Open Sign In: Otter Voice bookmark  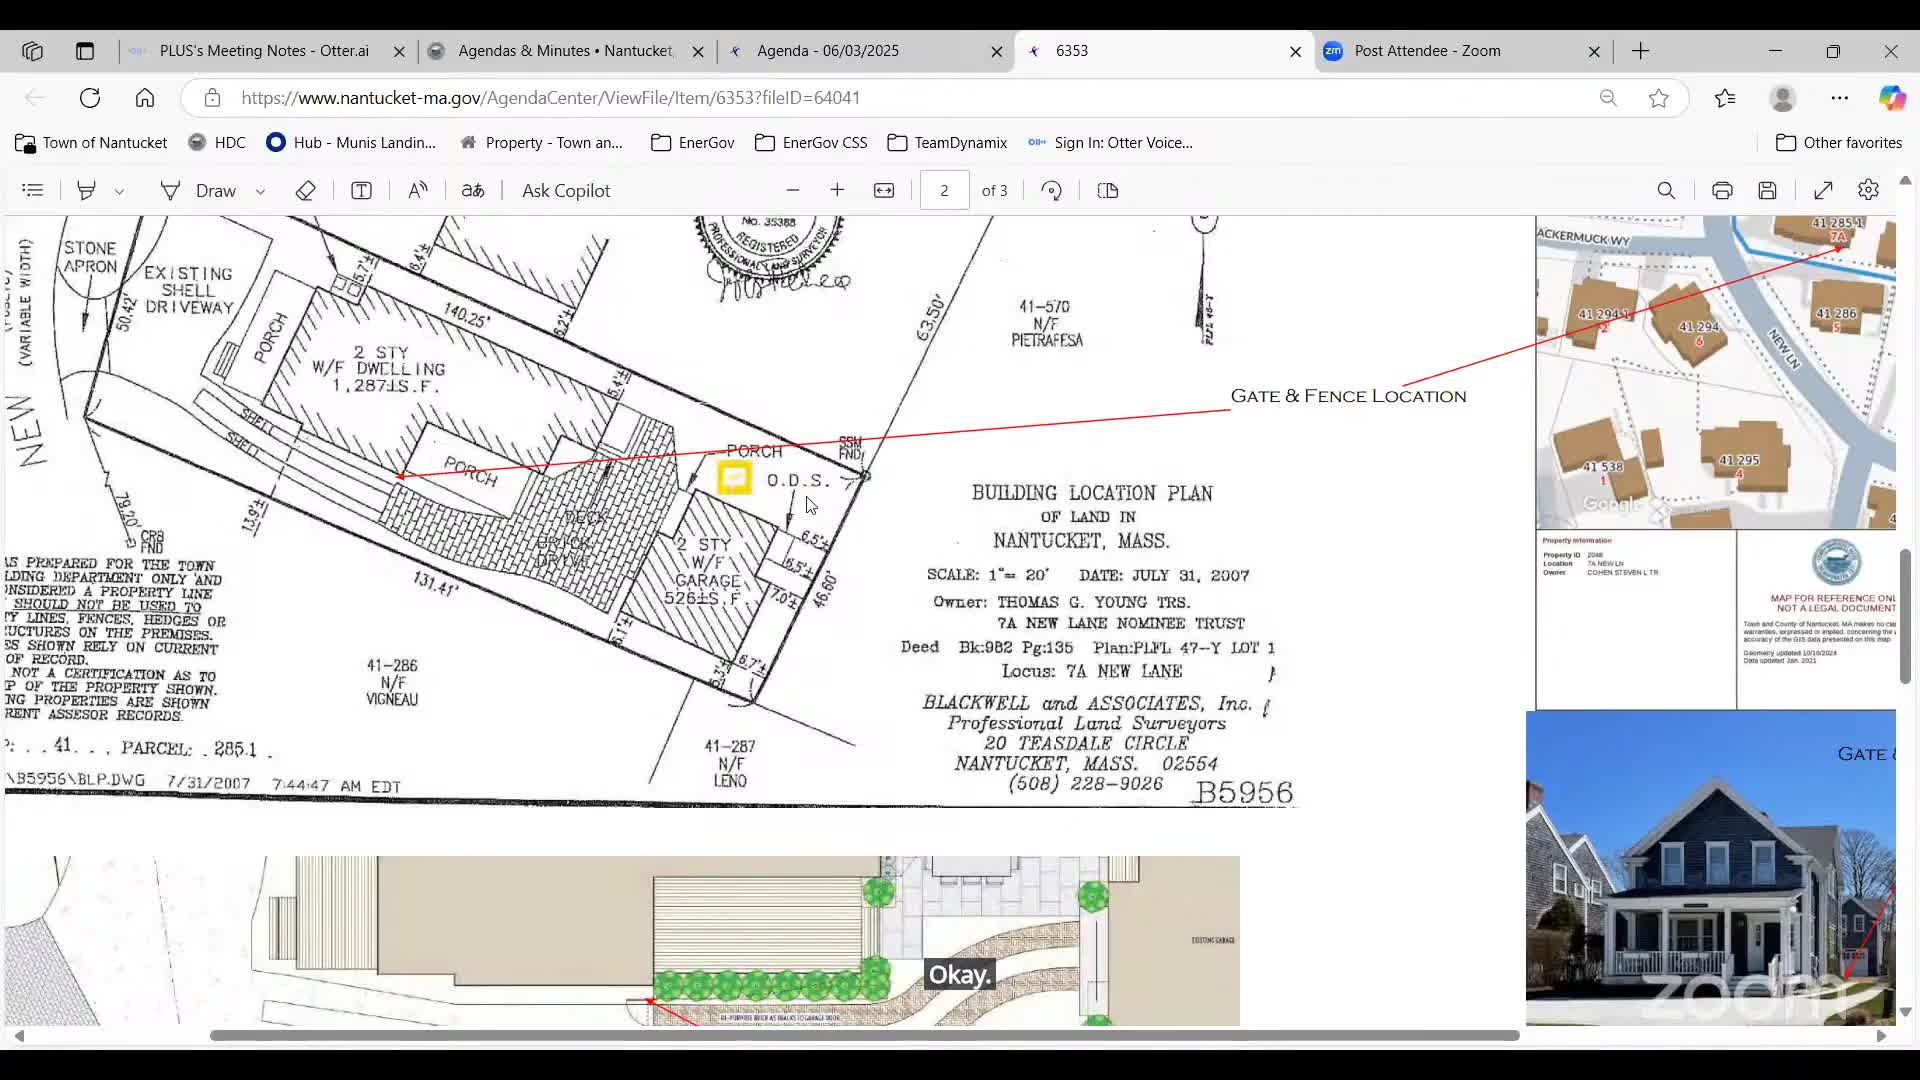(x=1110, y=143)
